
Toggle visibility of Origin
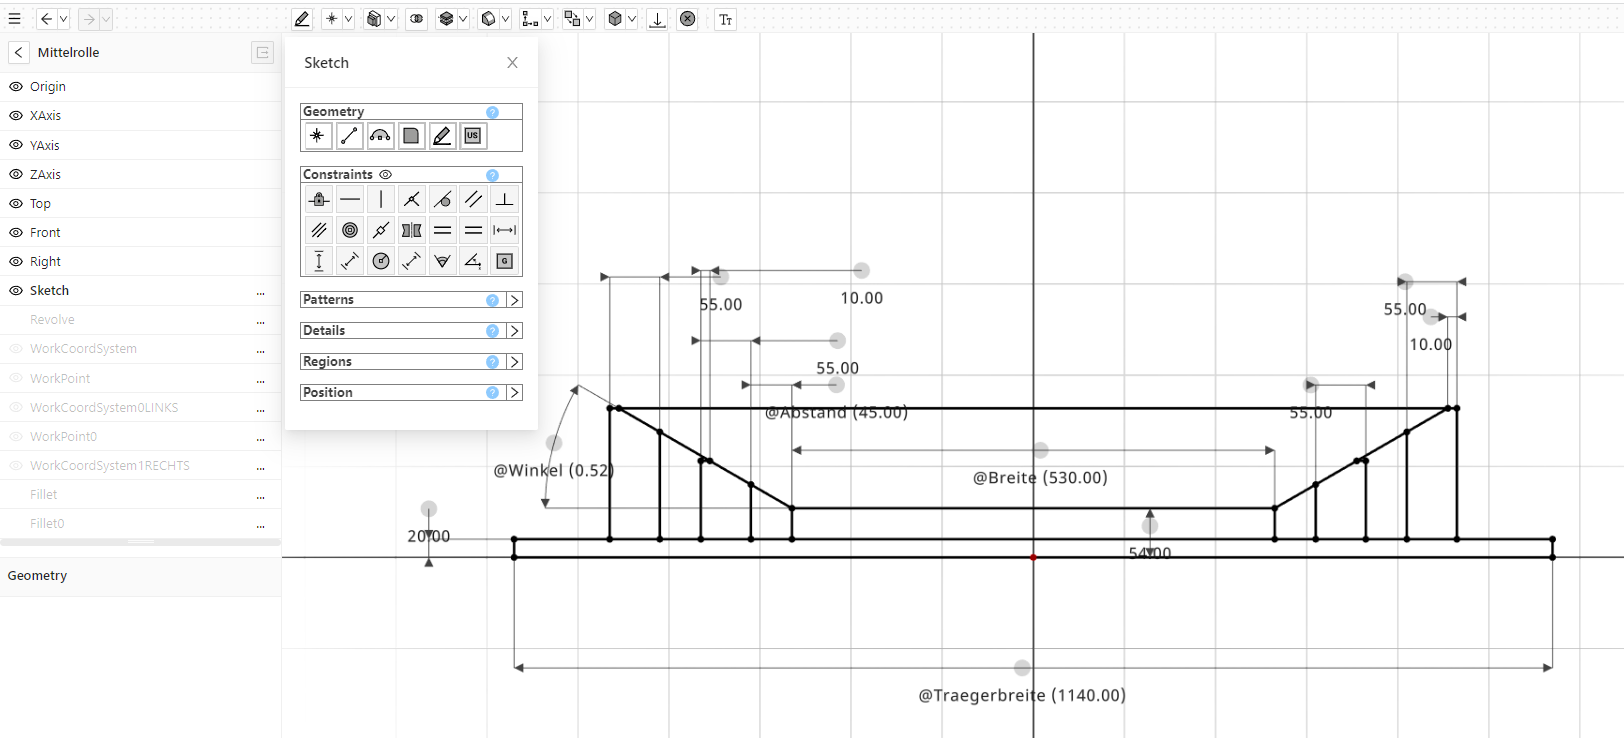[x=16, y=87]
